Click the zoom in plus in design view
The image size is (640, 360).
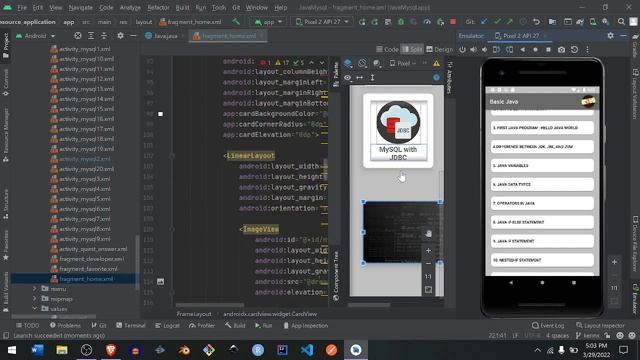[x=428, y=250]
